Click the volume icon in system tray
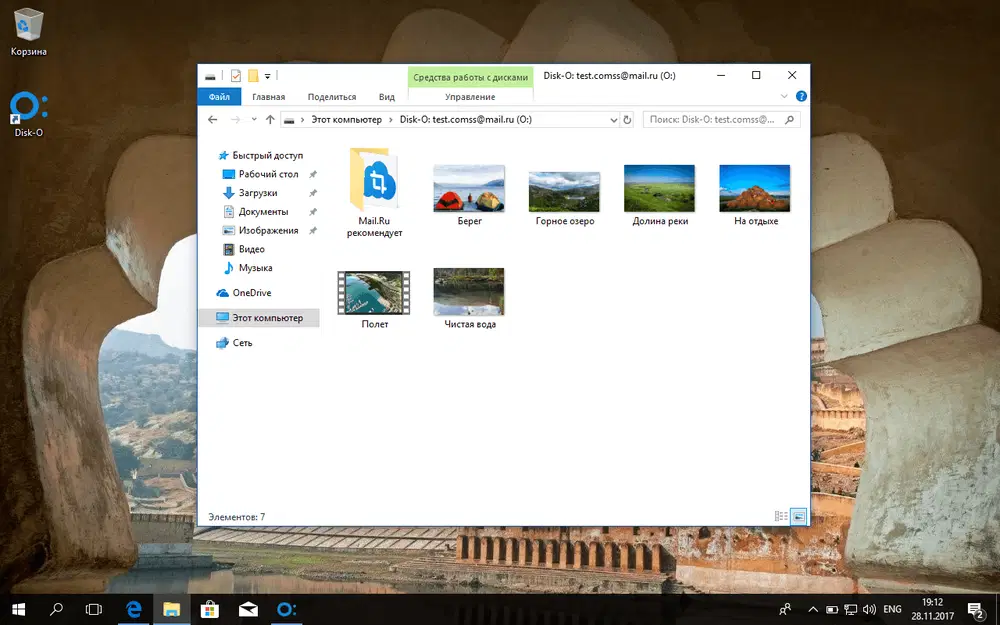 pos(869,610)
